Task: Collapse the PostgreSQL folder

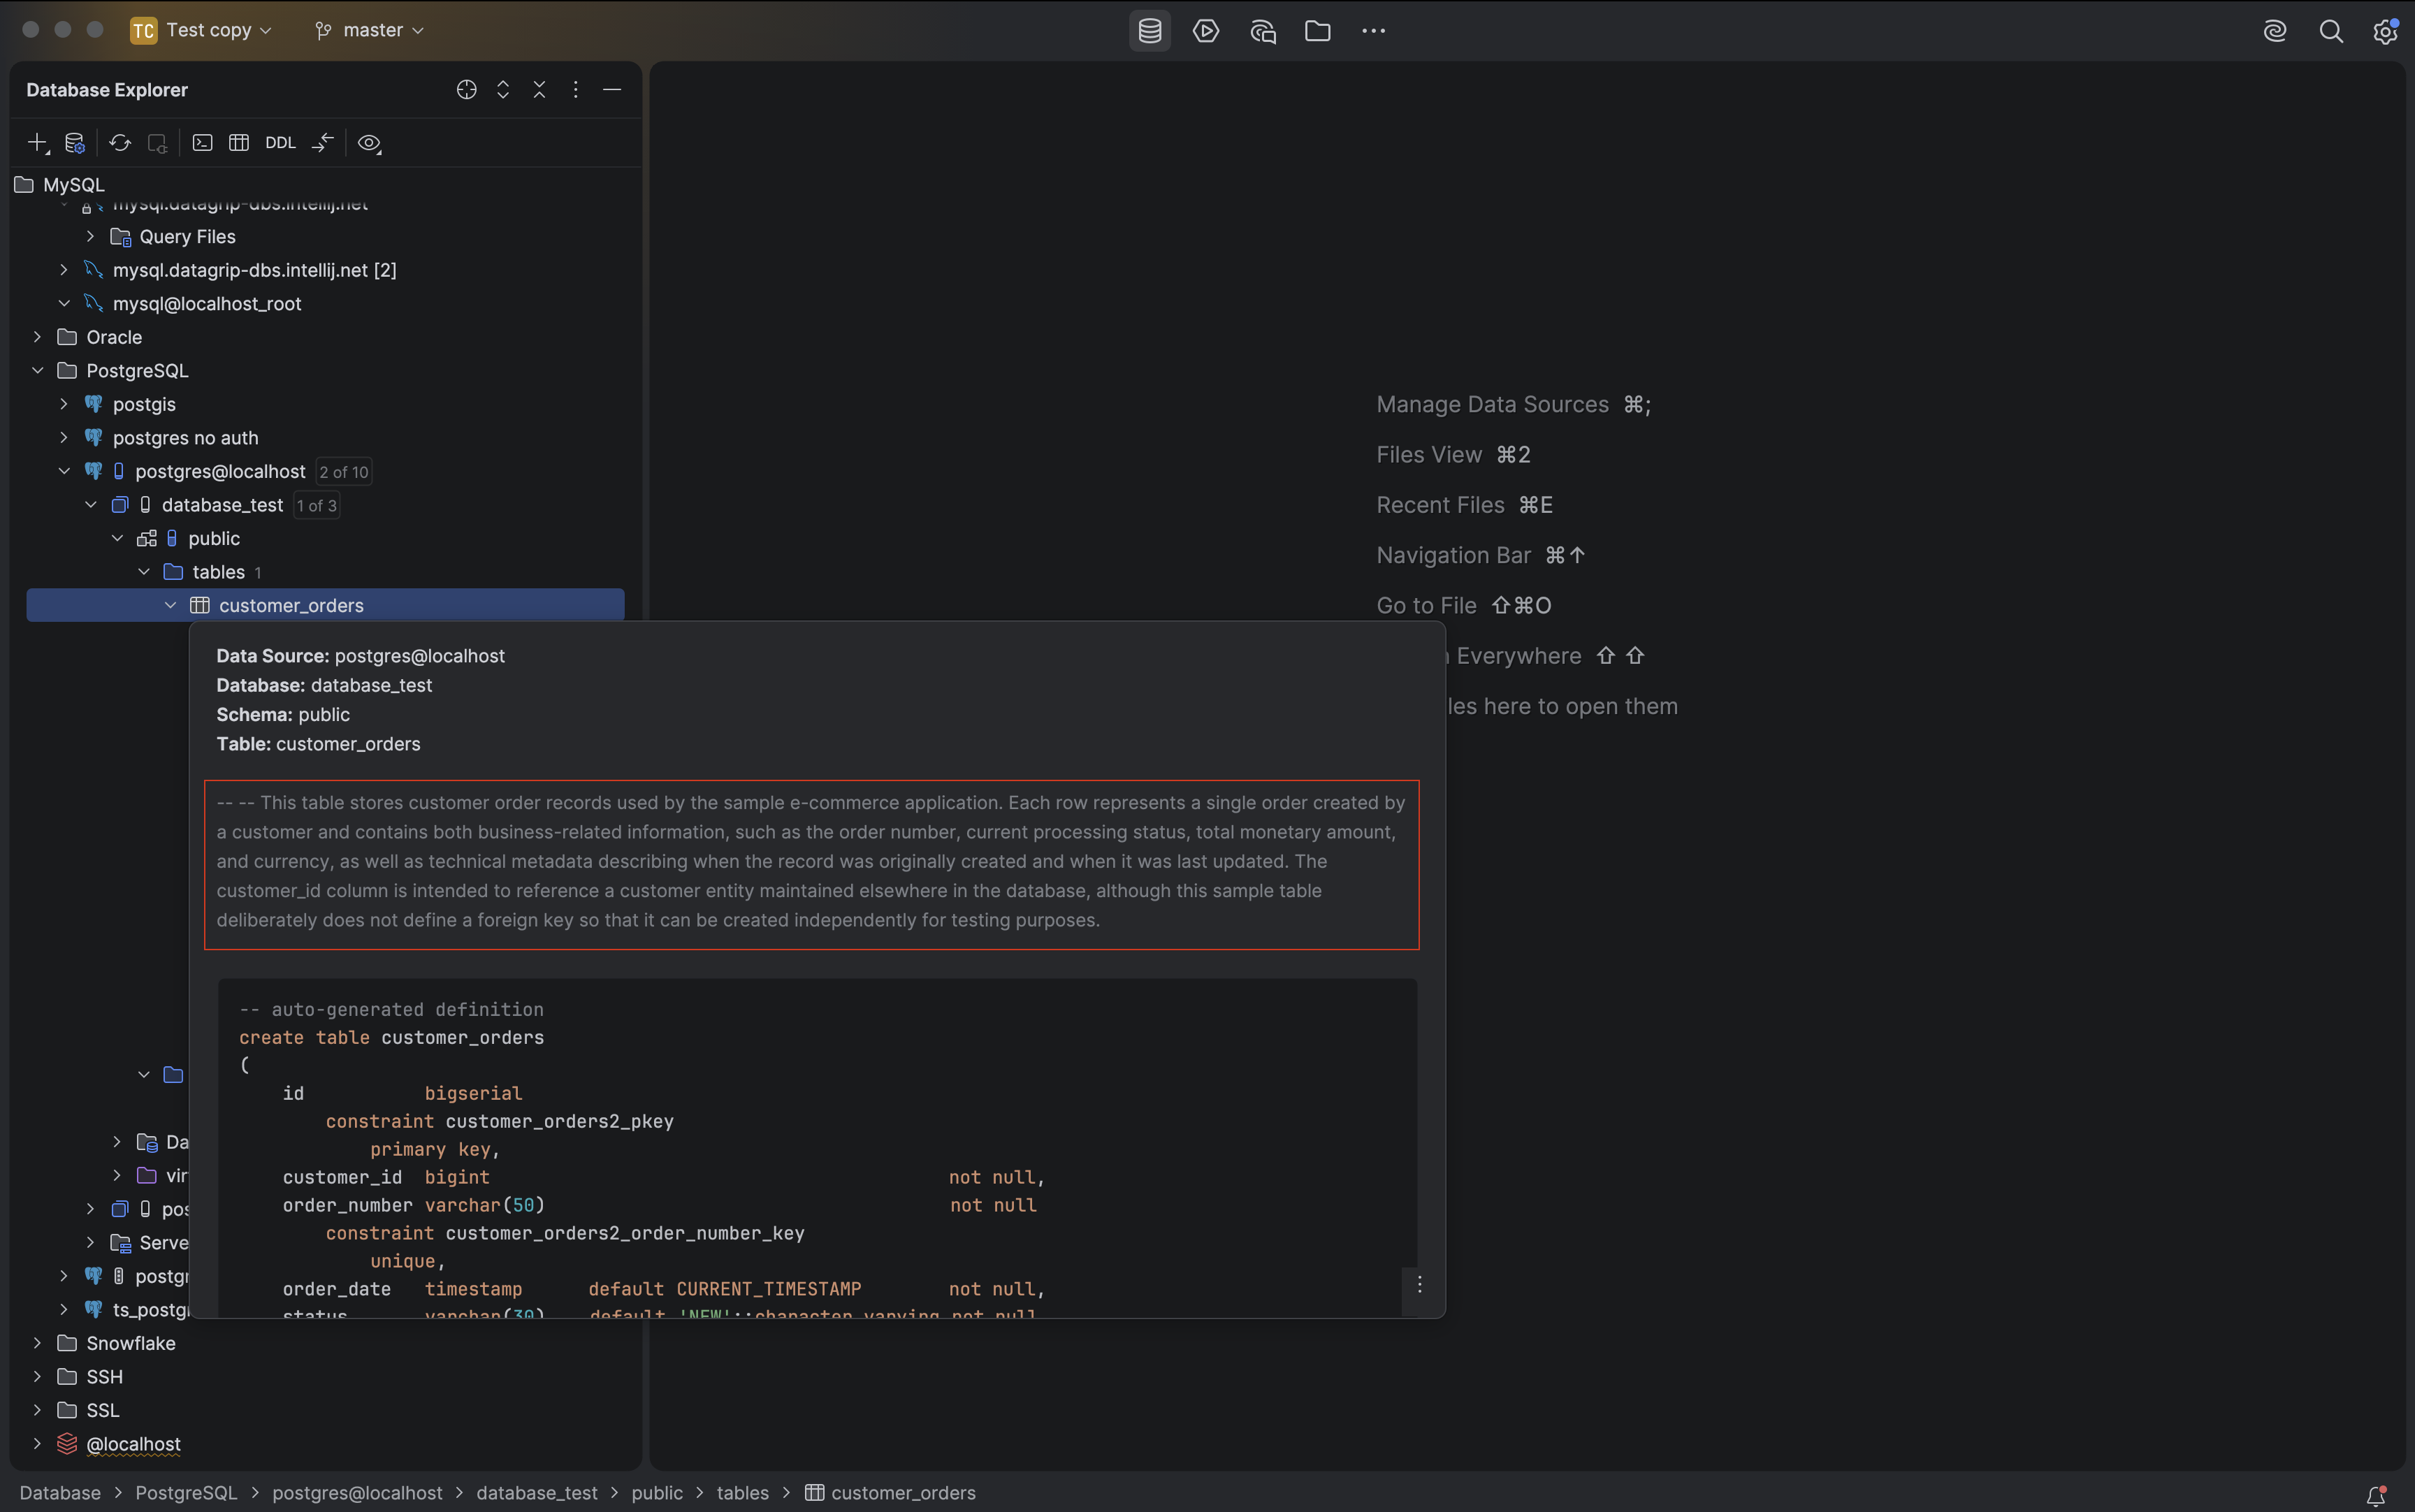Action: click(37, 371)
